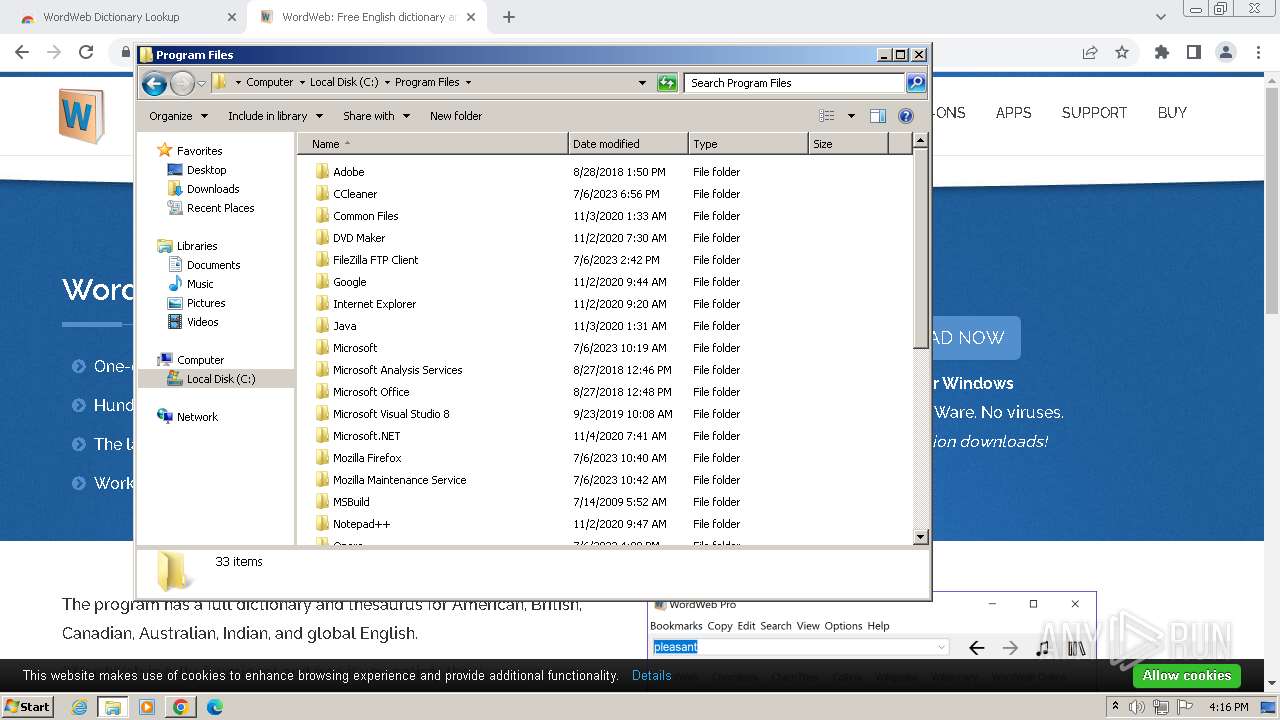Click the Start button
1280x720 pixels.
(x=27, y=707)
